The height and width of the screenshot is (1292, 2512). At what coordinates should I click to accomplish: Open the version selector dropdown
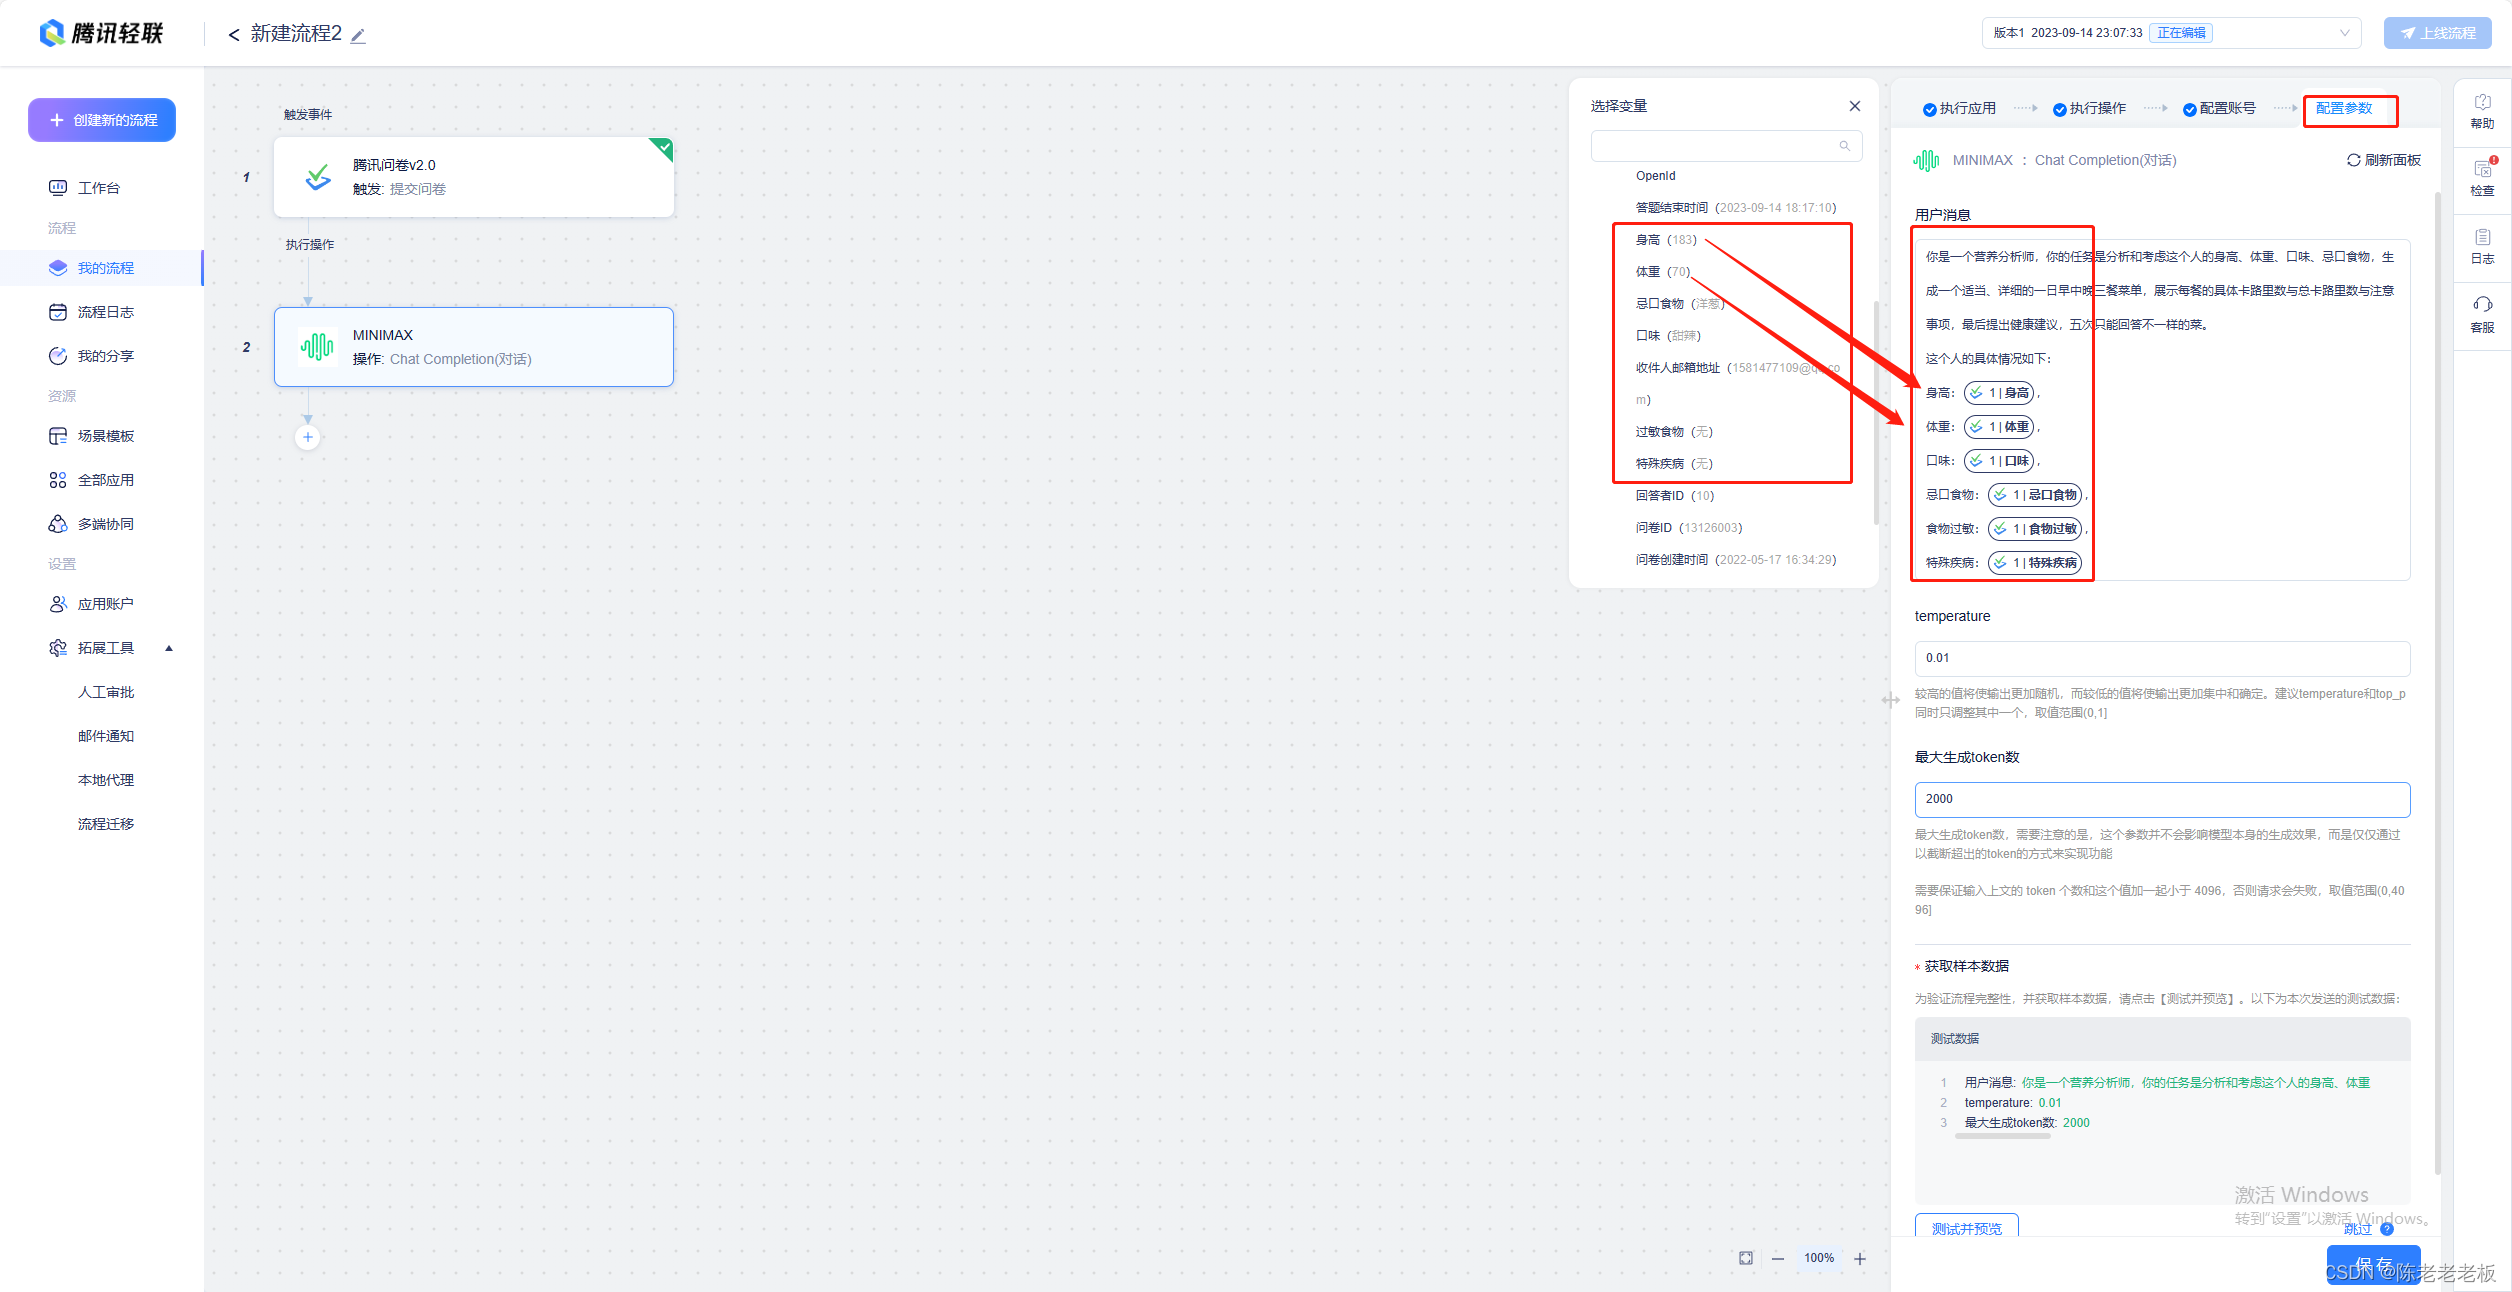pos(2171,33)
